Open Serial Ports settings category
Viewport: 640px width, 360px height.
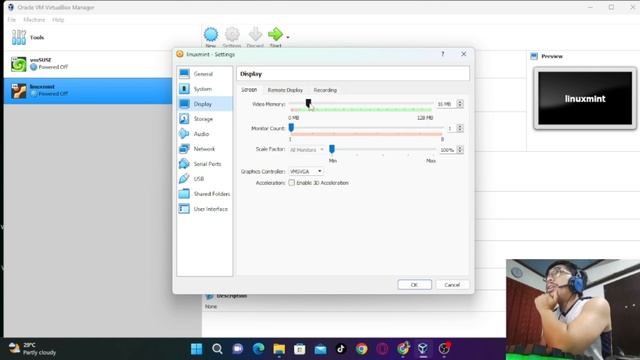click(204, 164)
